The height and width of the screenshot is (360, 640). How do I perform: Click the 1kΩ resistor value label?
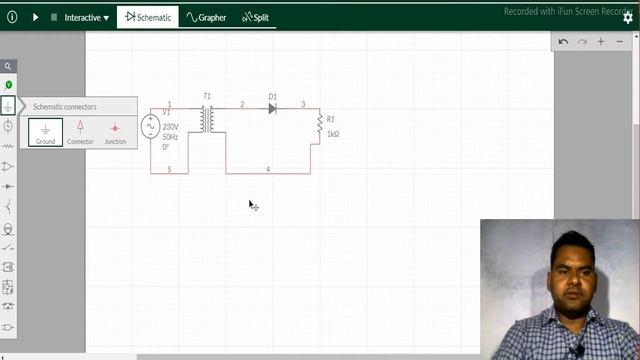(333, 134)
